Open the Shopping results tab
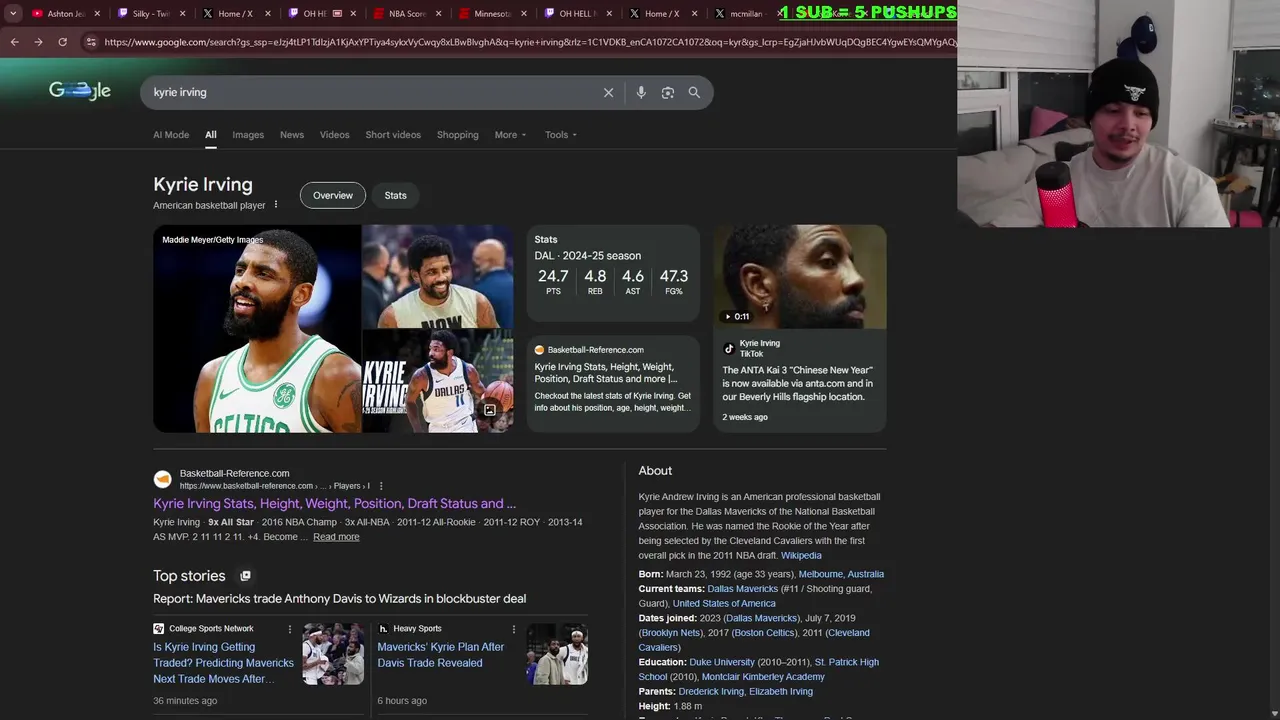This screenshot has width=1280, height=720. click(x=458, y=135)
